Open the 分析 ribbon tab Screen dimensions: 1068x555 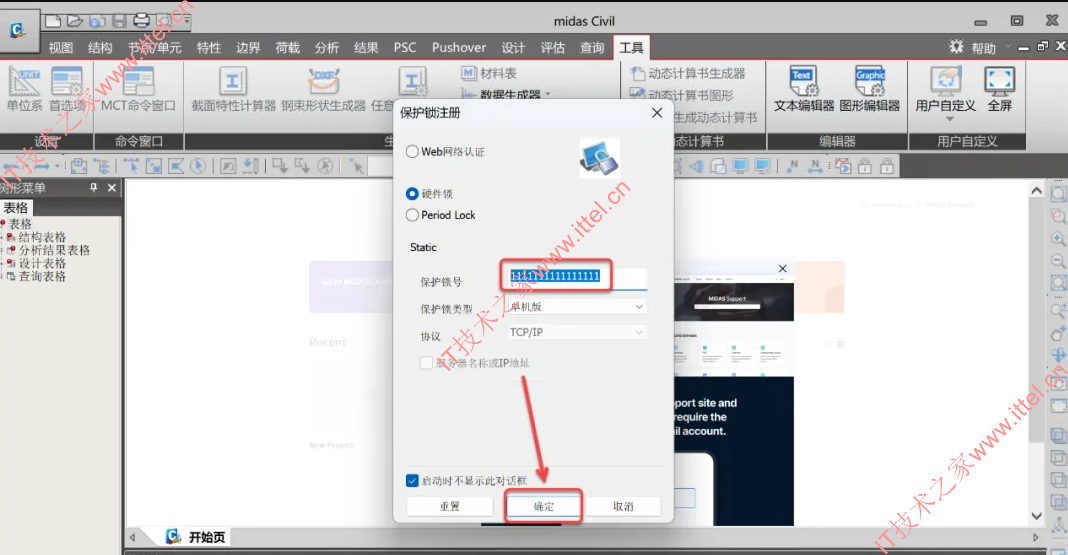pyautogui.click(x=327, y=48)
